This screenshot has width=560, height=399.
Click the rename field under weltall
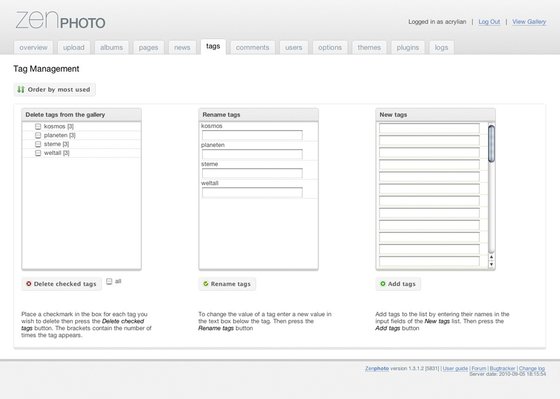point(252,192)
